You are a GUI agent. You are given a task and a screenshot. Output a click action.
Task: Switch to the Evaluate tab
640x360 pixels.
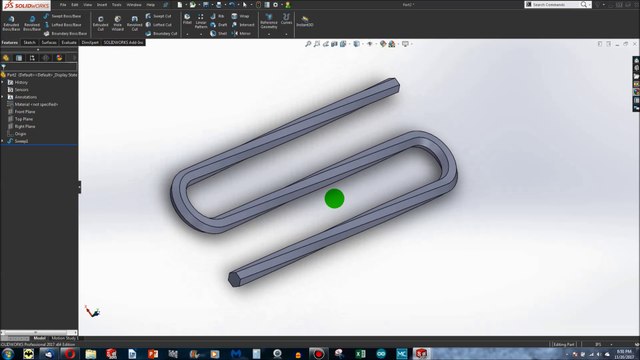(x=69, y=42)
